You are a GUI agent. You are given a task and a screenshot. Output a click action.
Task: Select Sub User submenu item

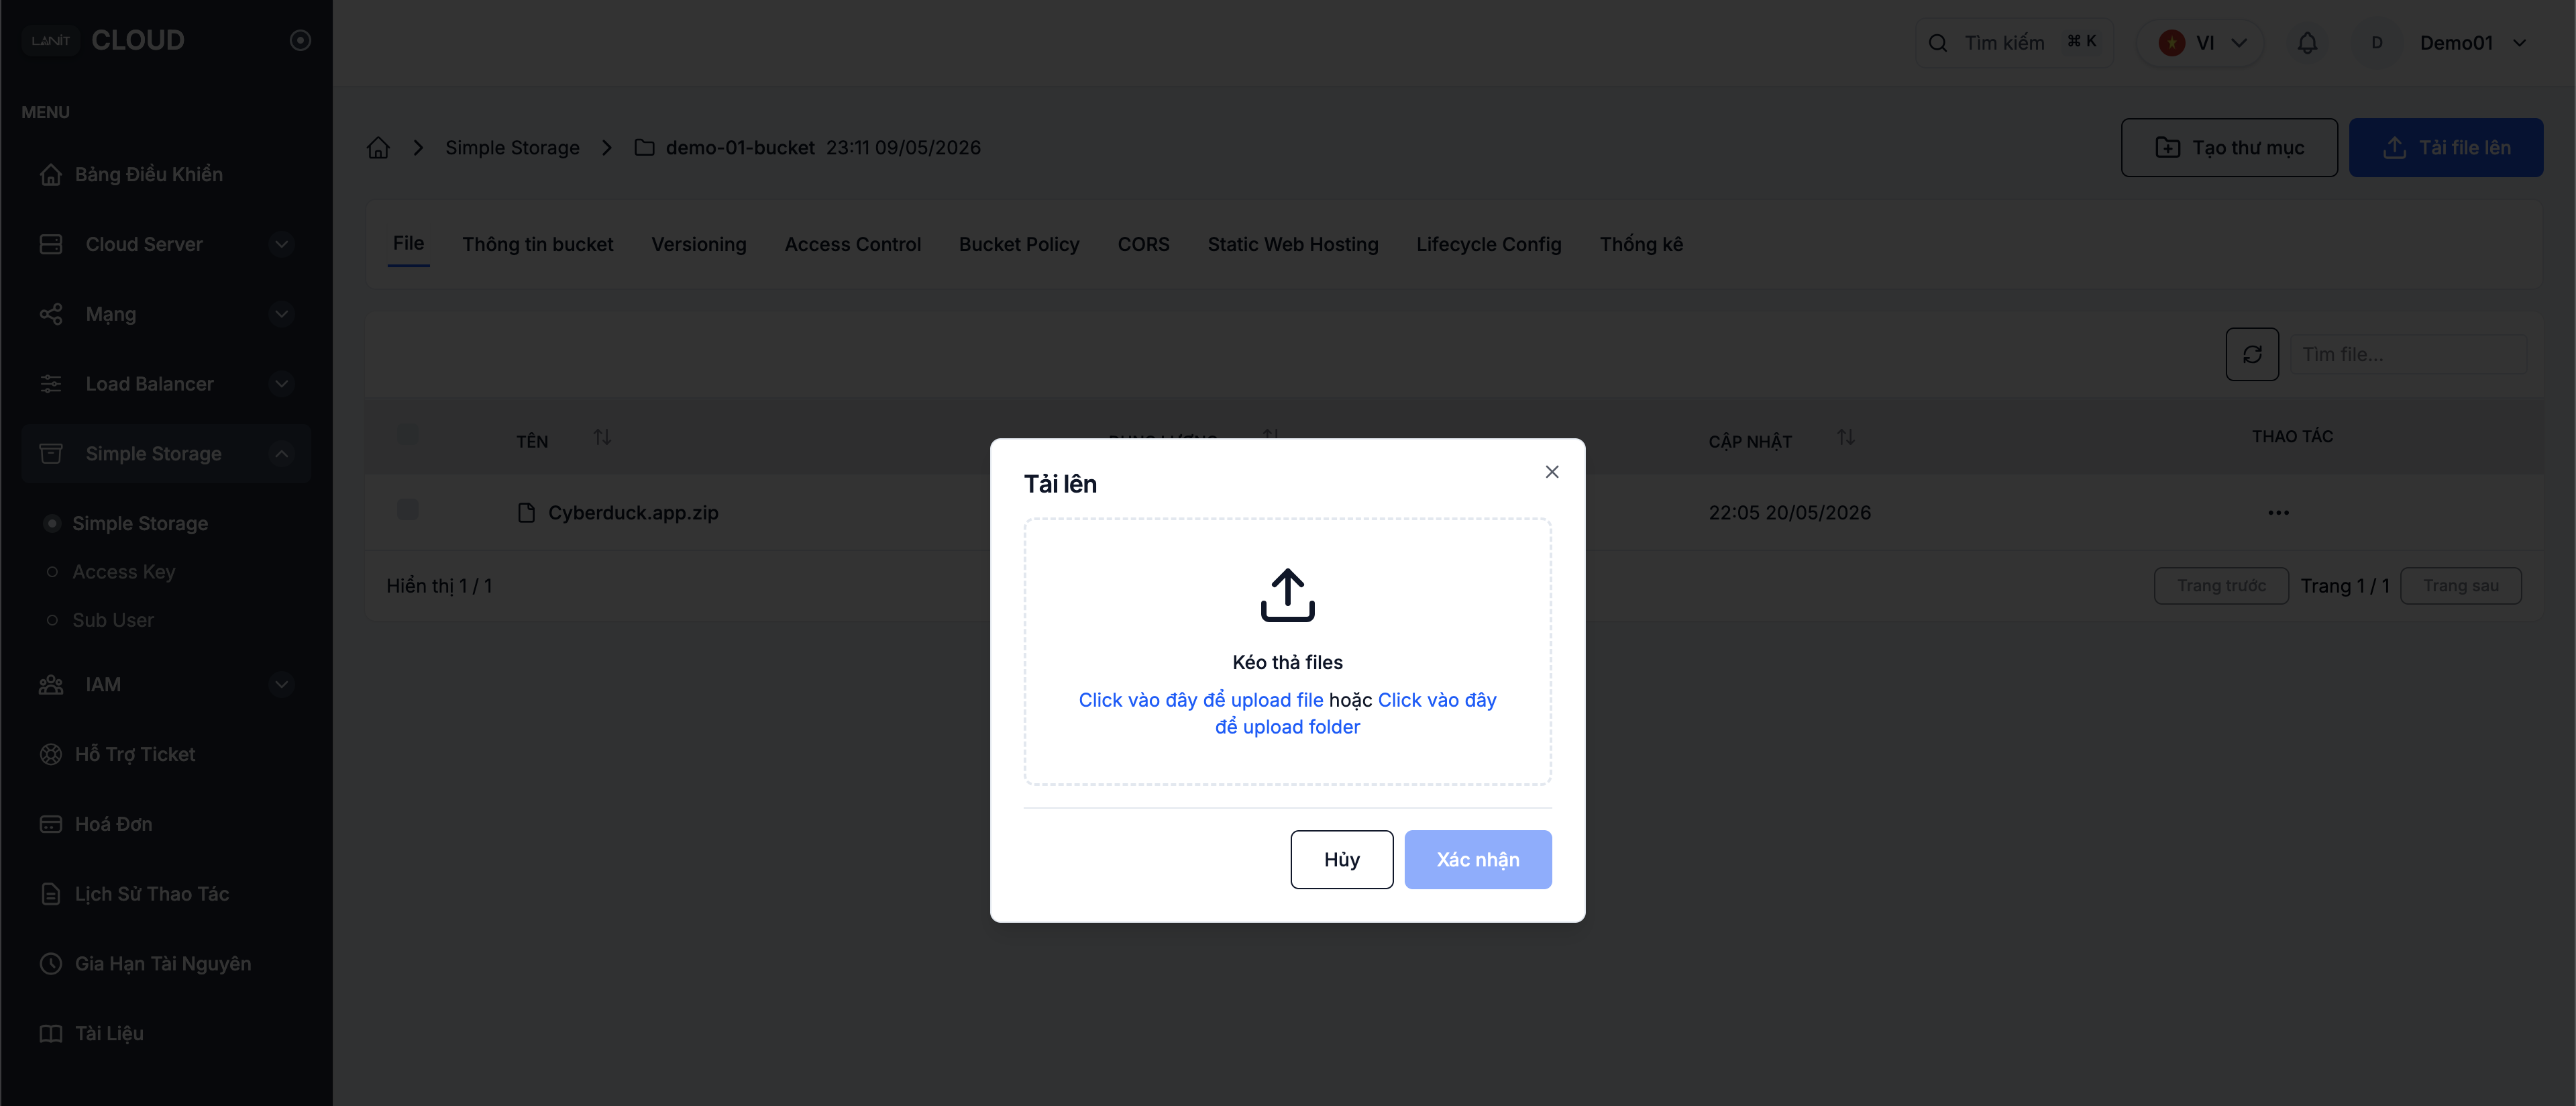click(113, 620)
